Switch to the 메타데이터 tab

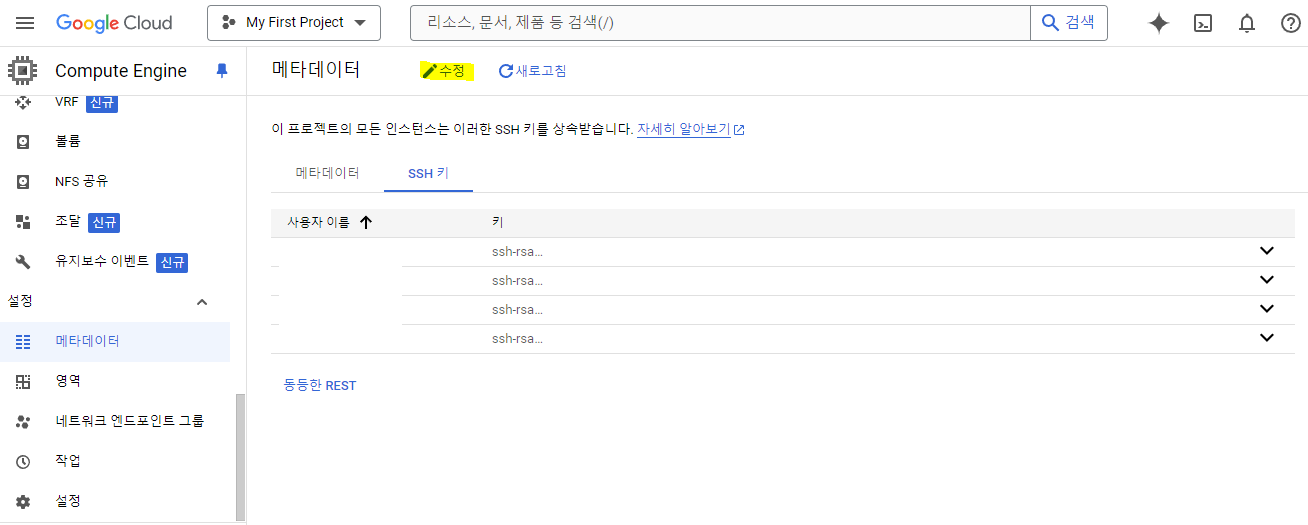(x=327, y=173)
